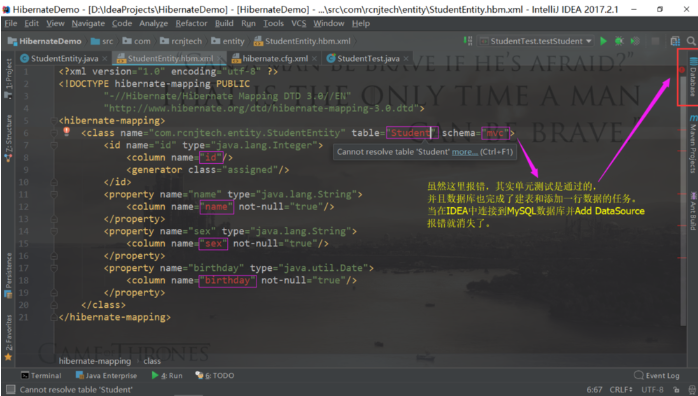Click StudentEntity.hbm.xml in navigation bar
The height and width of the screenshot is (396, 698).
coord(302,41)
